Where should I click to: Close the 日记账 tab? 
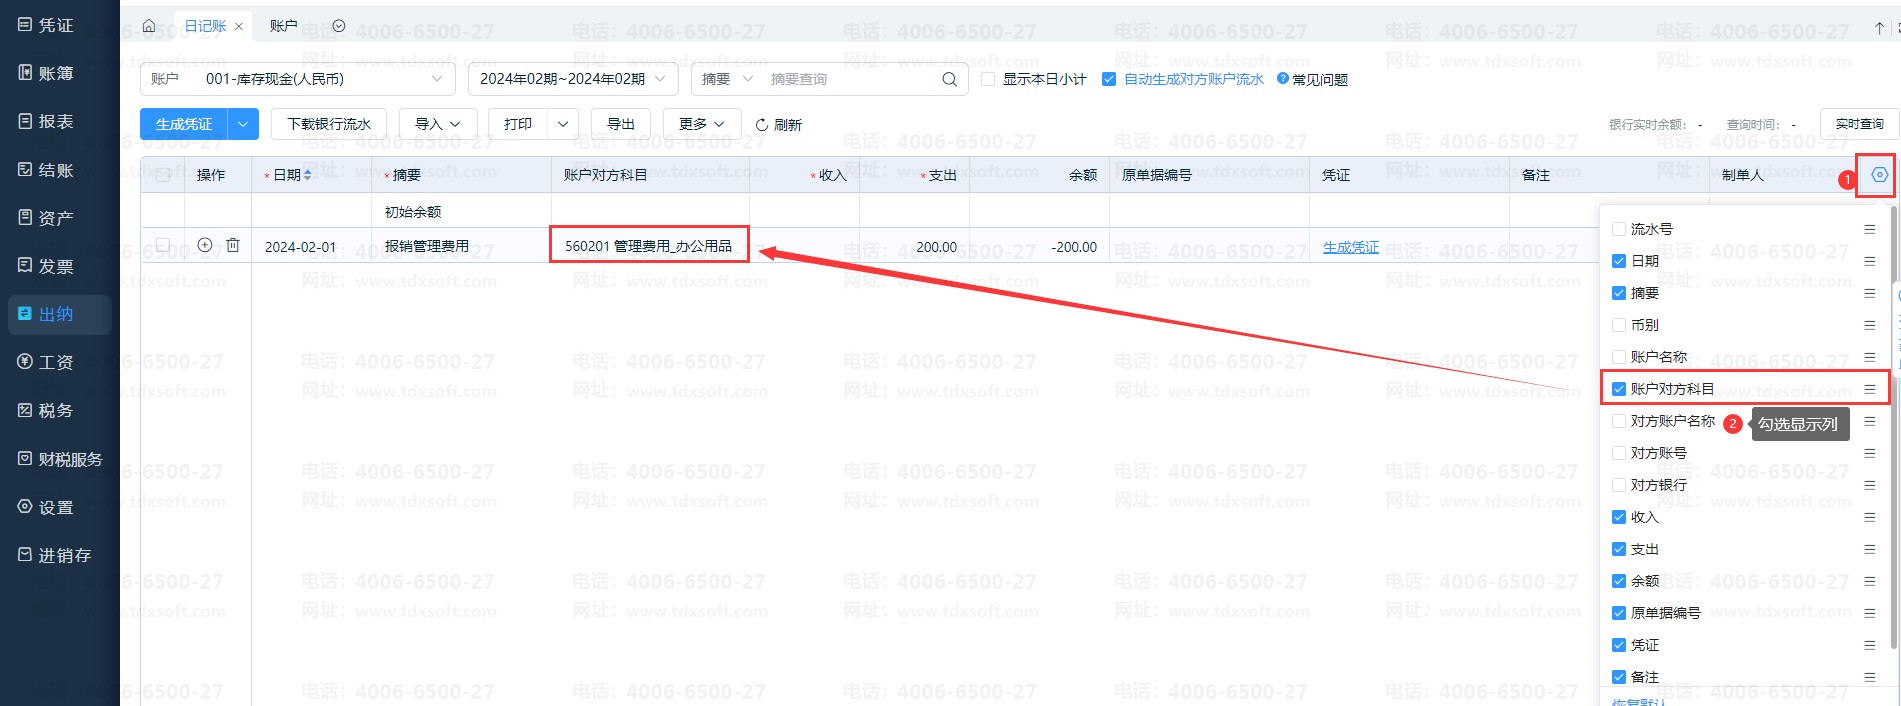coord(239,27)
